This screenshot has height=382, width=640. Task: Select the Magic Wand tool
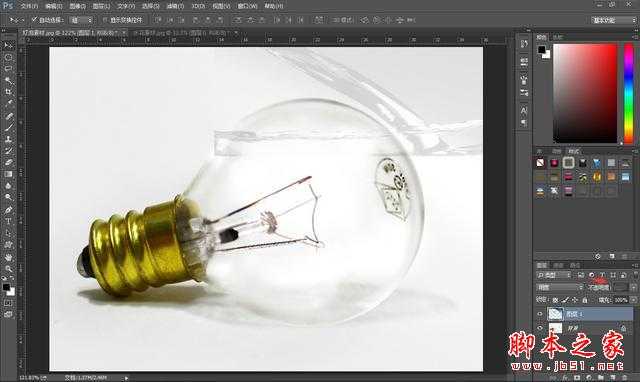point(8,80)
